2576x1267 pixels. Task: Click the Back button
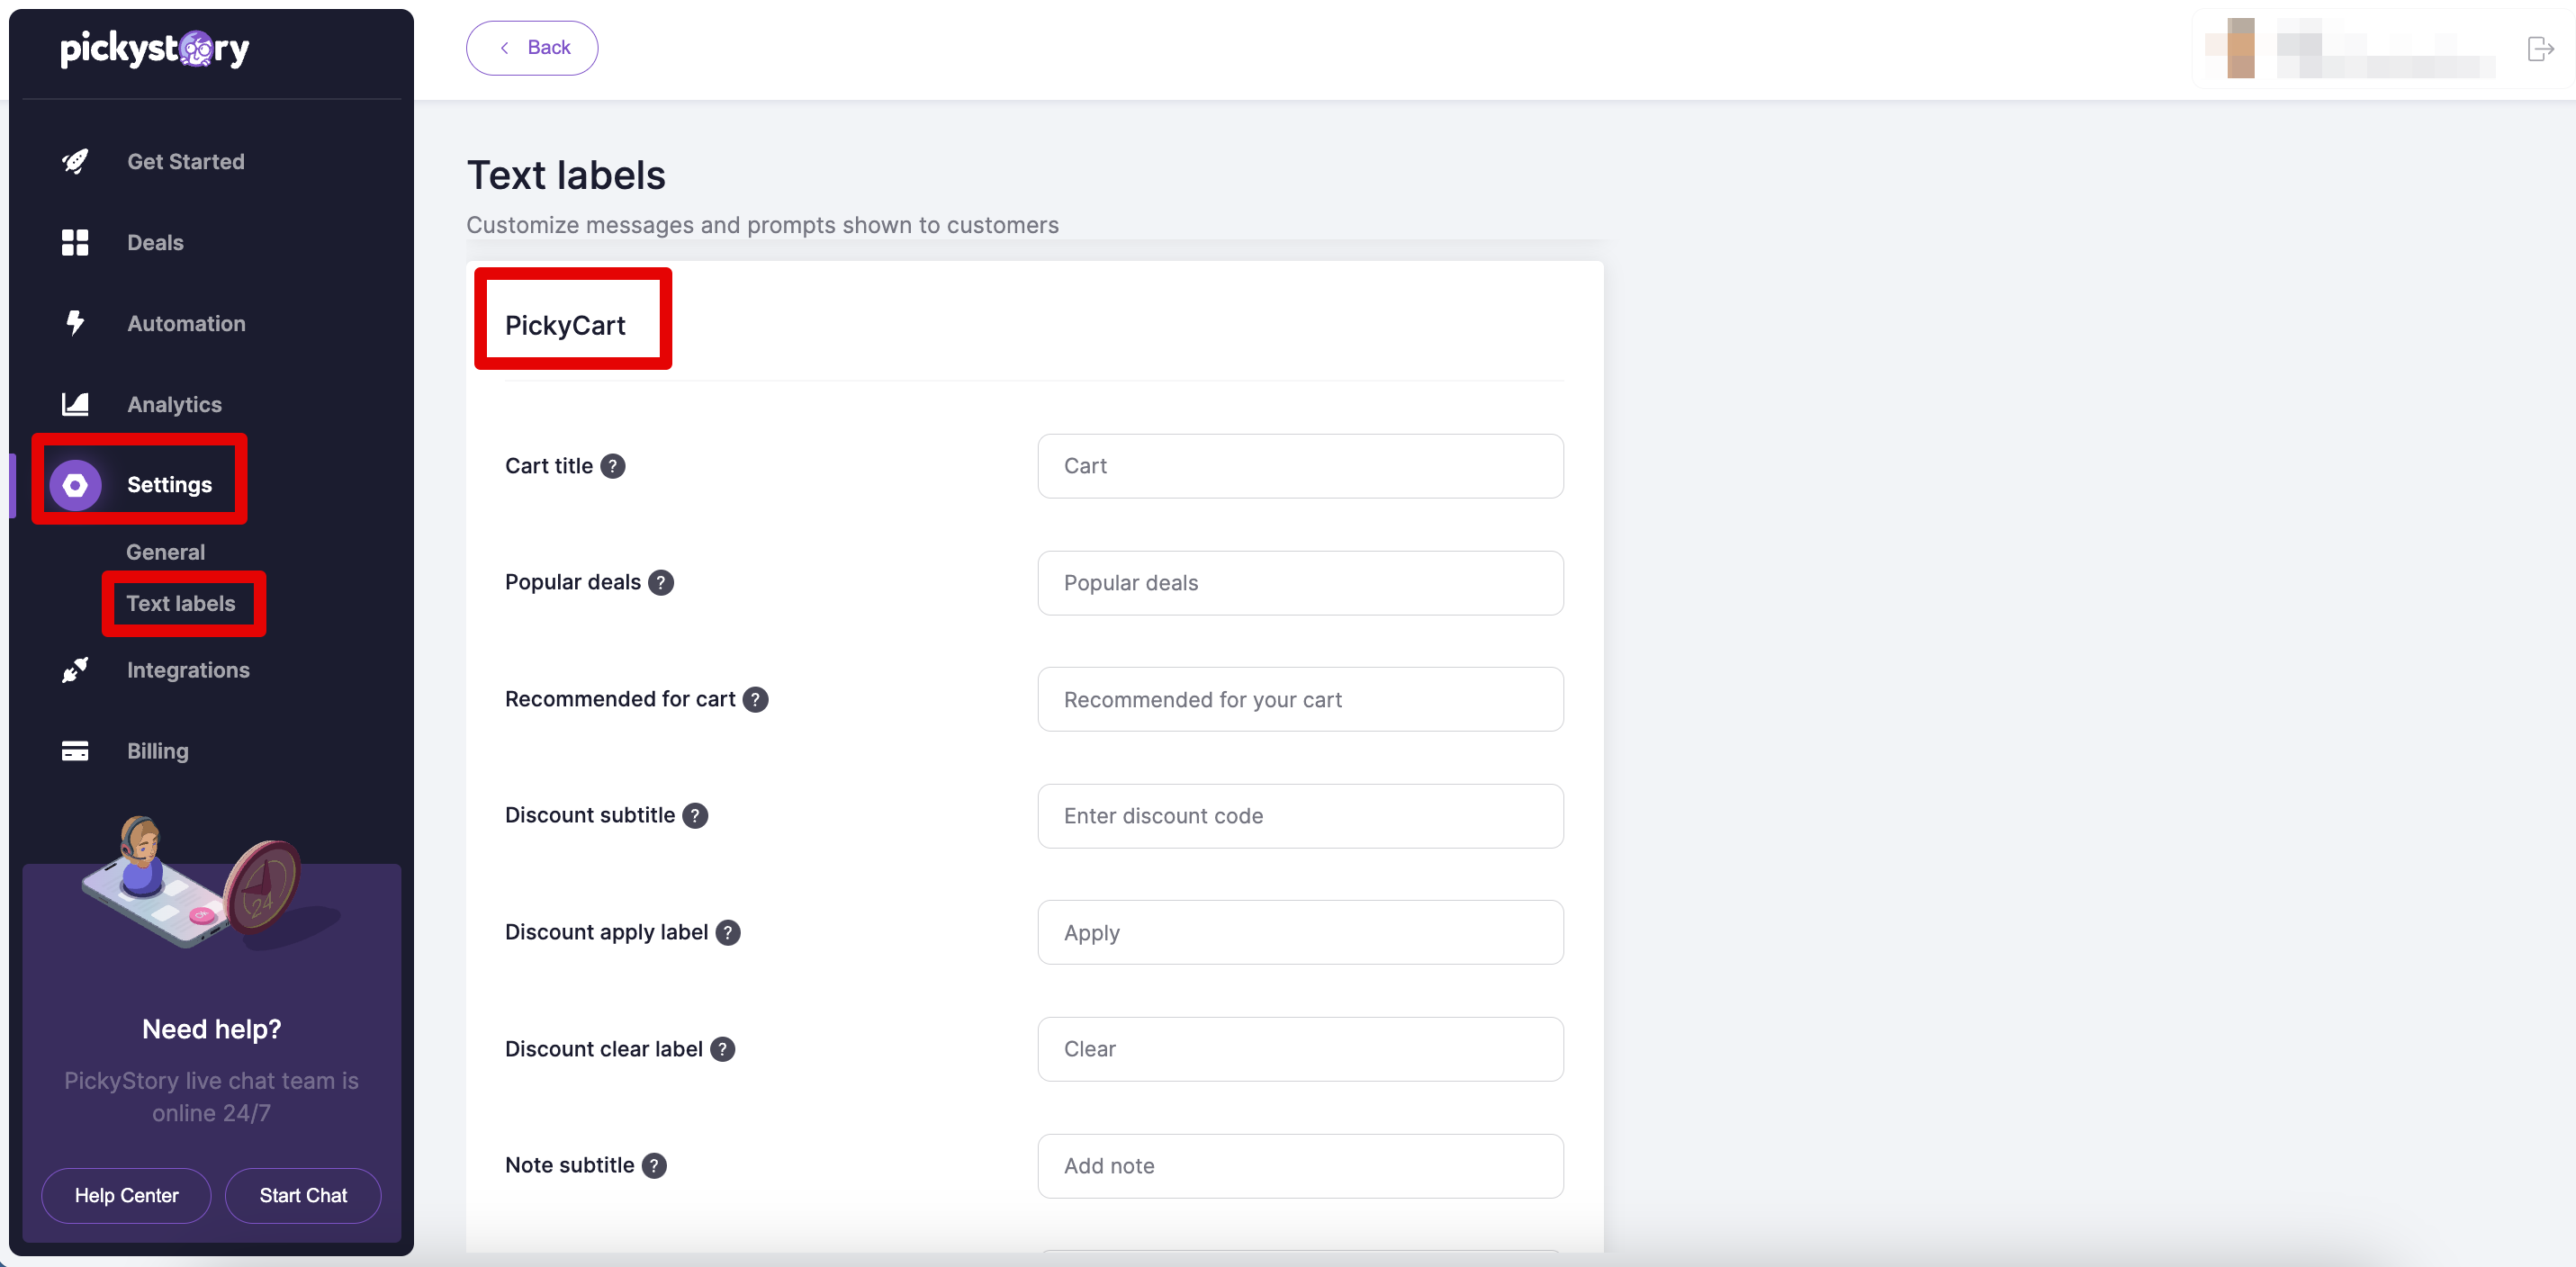coord(532,48)
